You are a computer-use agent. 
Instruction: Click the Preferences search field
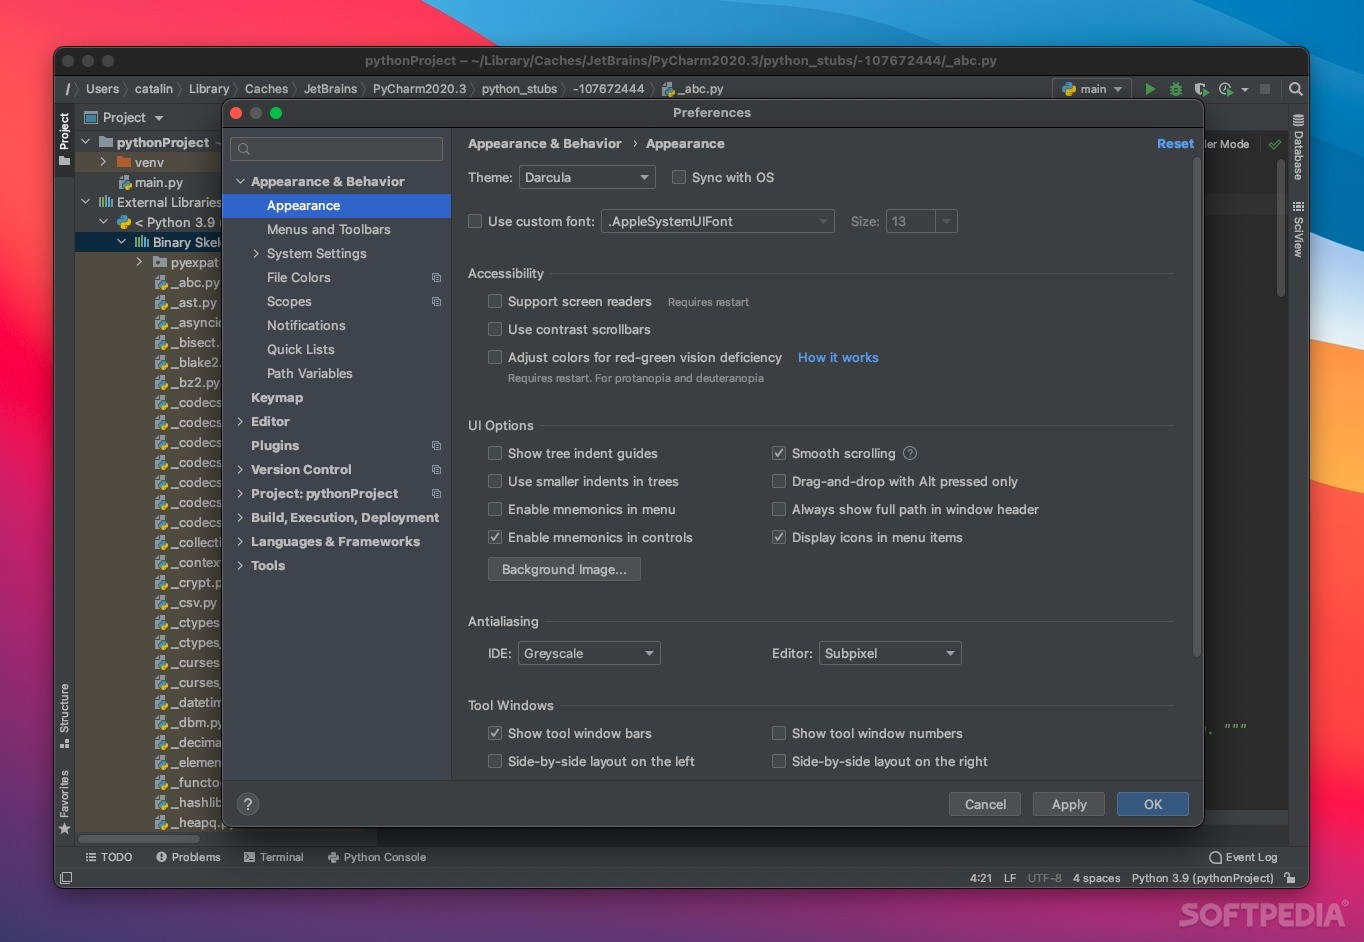coord(337,149)
